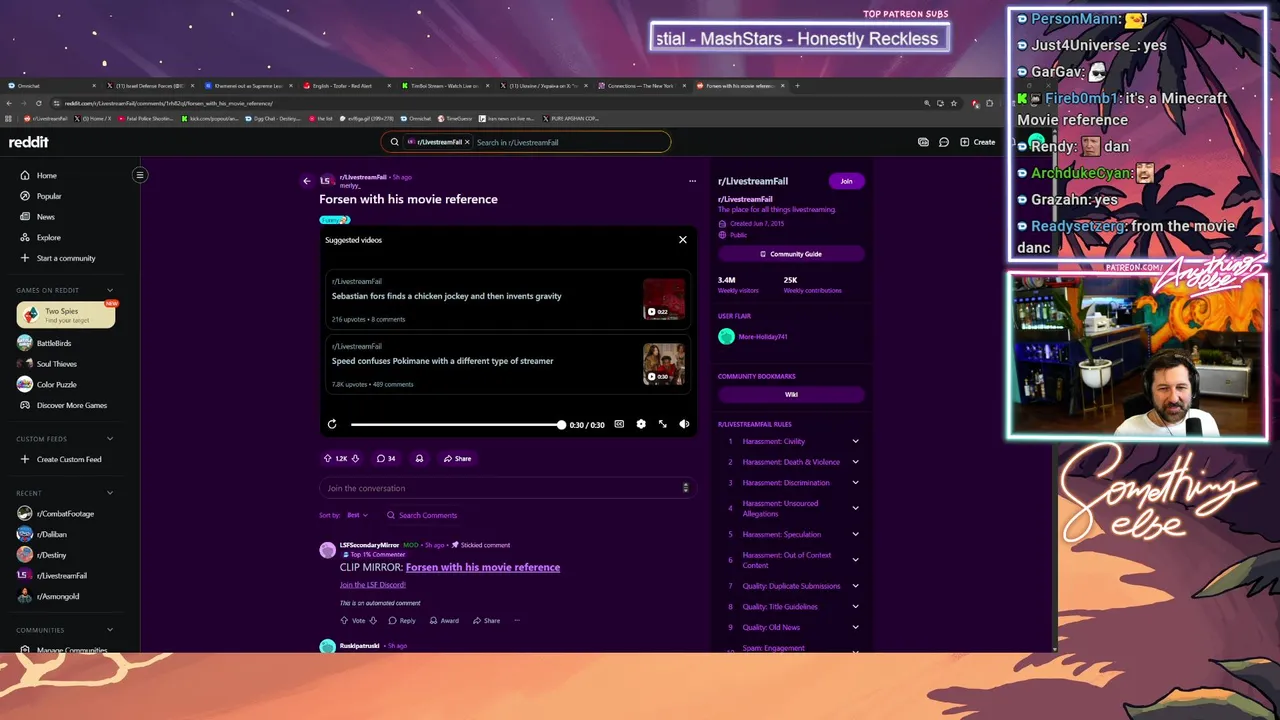
Task: Join the r/LivestreamFail community
Action: 846,181
